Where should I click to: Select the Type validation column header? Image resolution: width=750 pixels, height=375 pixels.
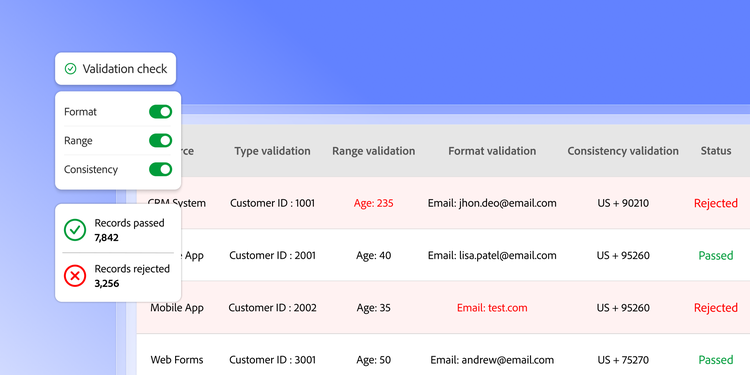click(272, 151)
